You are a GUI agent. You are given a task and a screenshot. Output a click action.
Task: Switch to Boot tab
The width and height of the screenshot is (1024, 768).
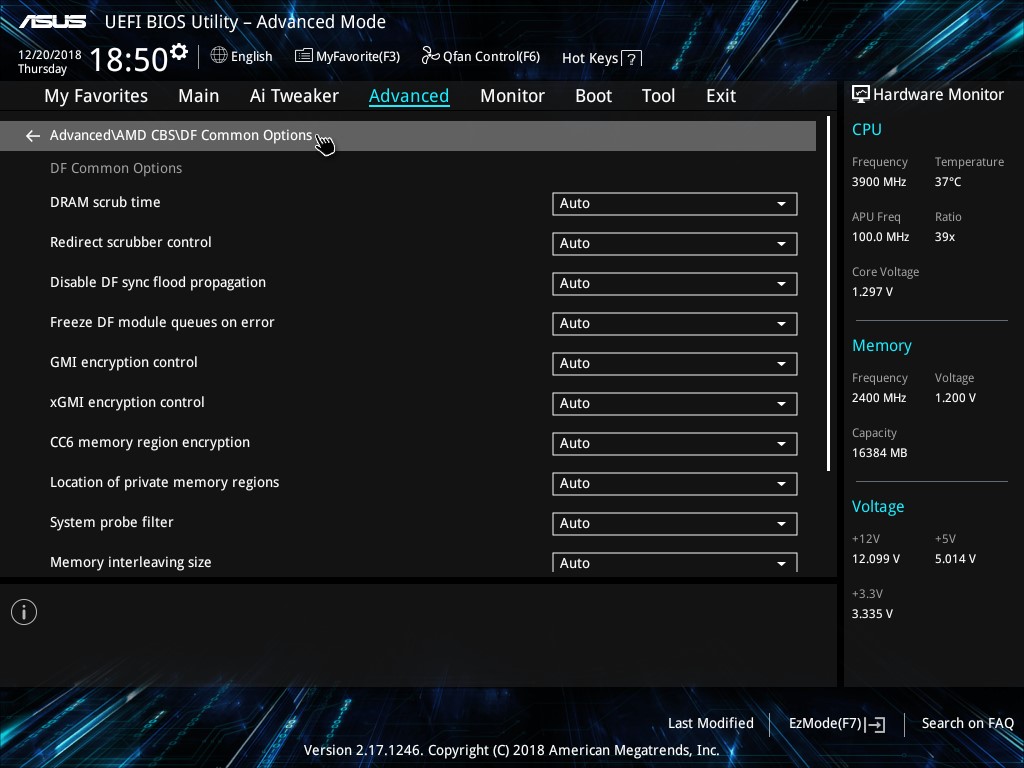593,96
